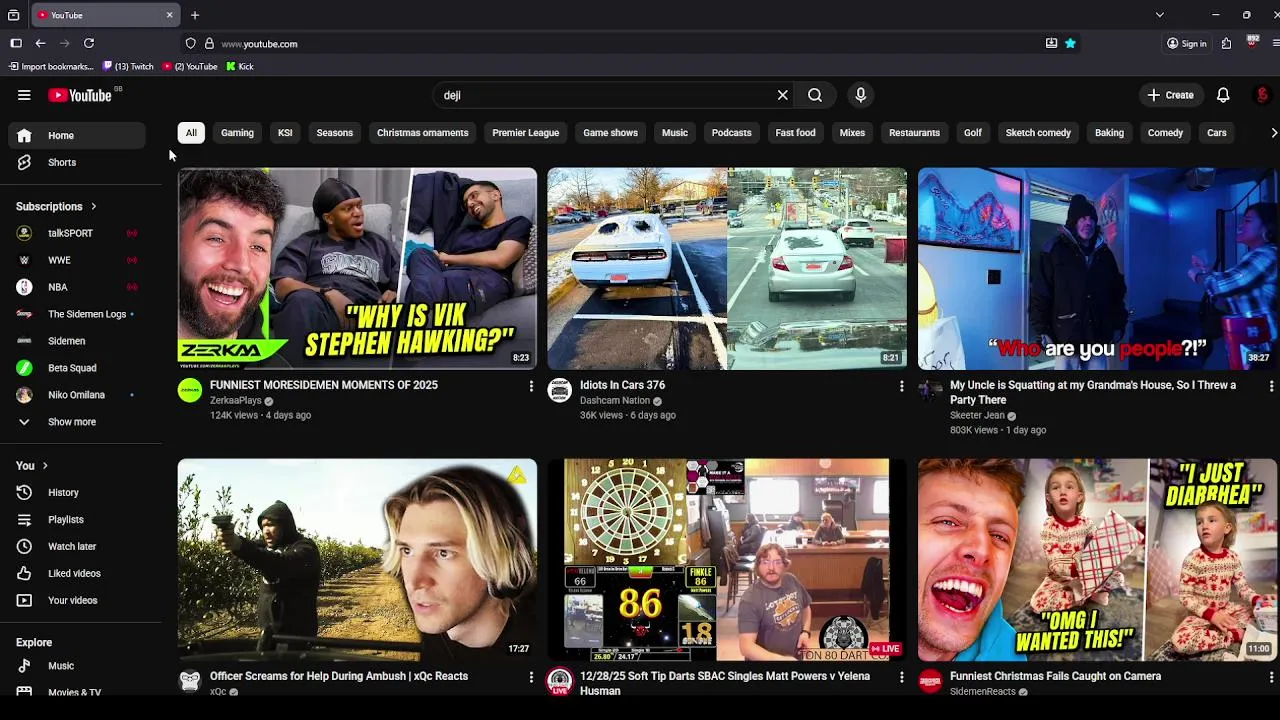The height and width of the screenshot is (720, 1280).
Task: Play the 'Who are you people' thumbnail
Action: point(1097,268)
